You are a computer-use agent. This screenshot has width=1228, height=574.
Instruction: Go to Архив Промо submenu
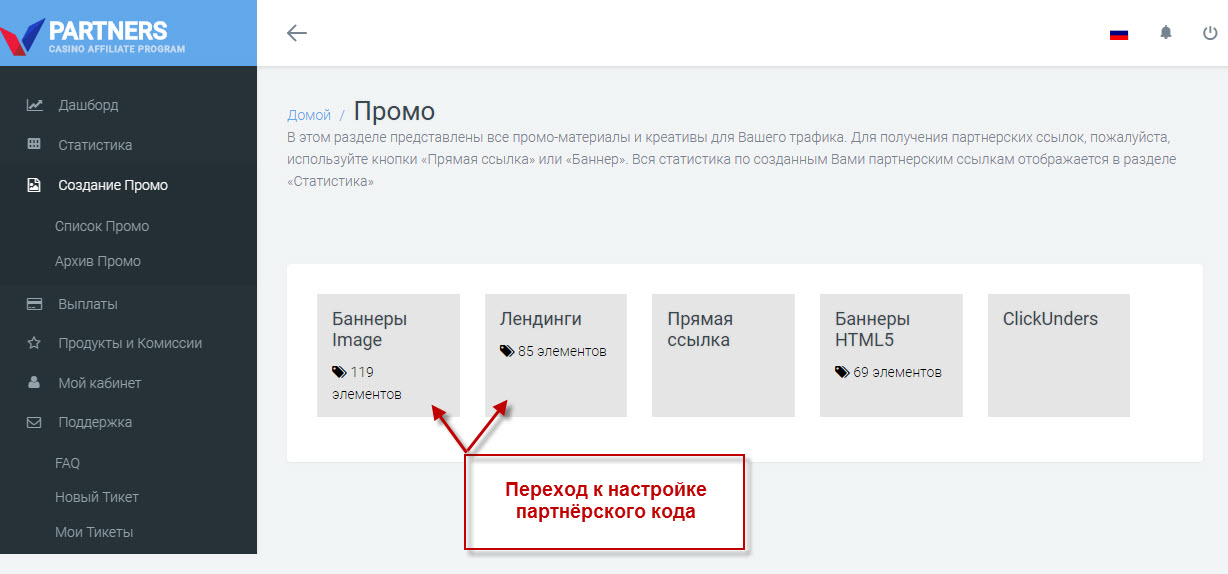[98, 261]
